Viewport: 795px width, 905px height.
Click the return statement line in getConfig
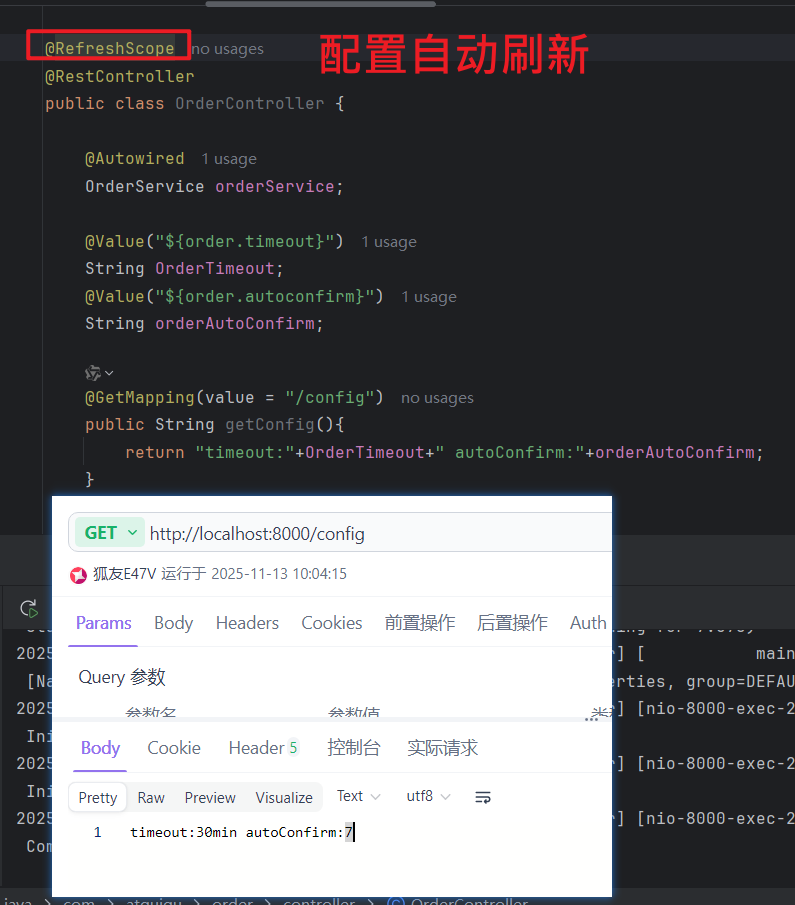pyautogui.click(x=444, y=452)
